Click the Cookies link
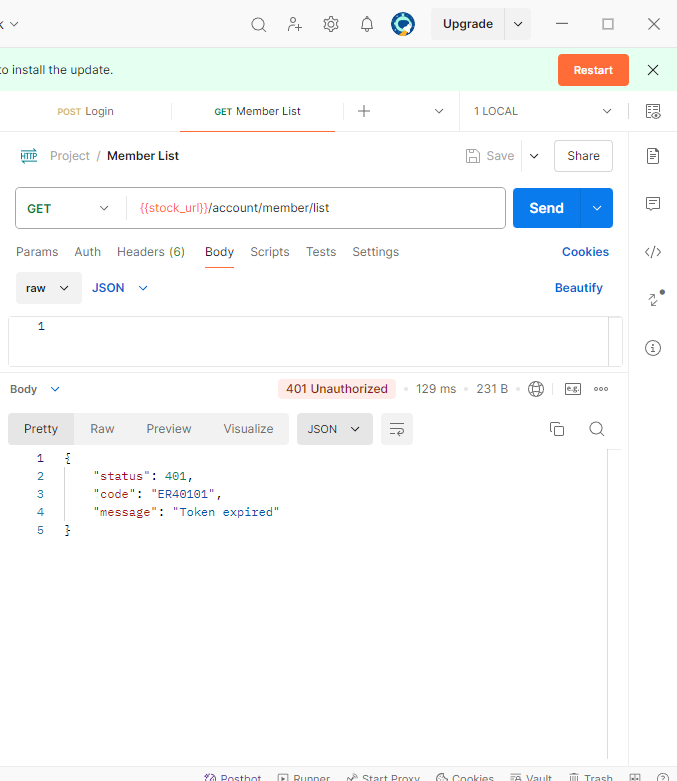Image resolution: width=677 pixels, height=781 pixels. tap(585, 252)
